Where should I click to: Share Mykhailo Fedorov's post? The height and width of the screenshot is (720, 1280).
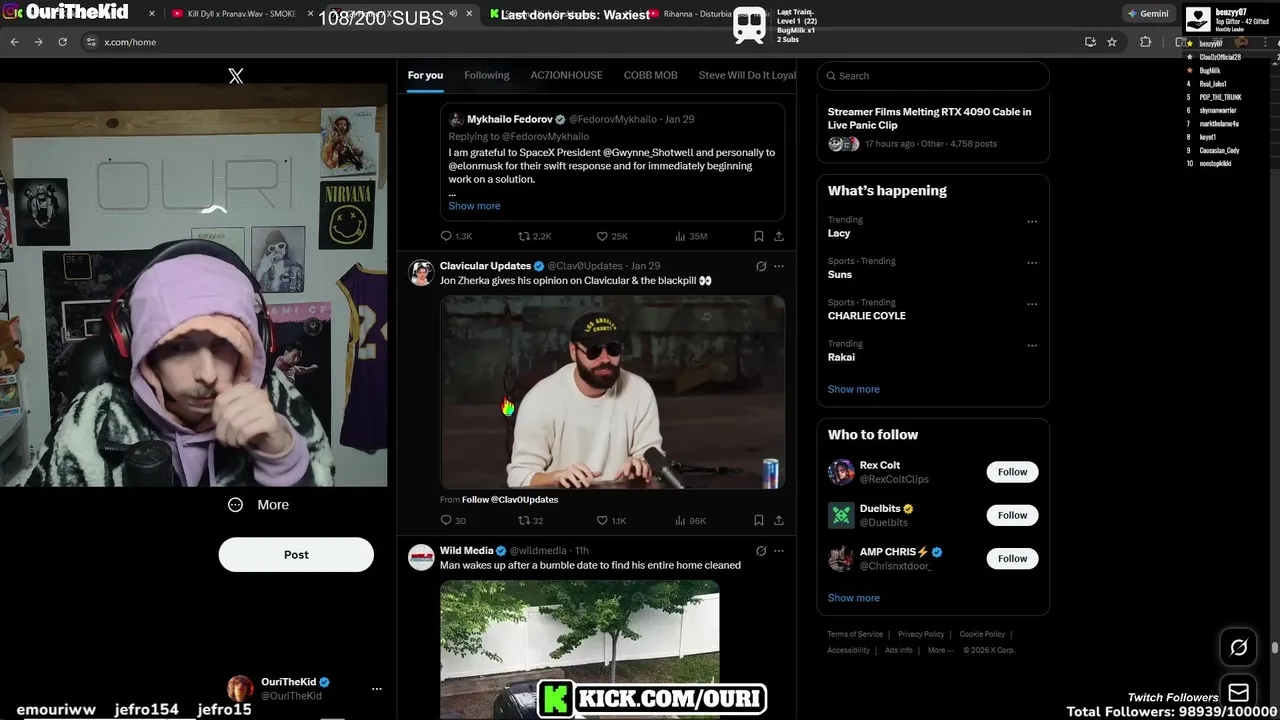[x=779, y=236]
